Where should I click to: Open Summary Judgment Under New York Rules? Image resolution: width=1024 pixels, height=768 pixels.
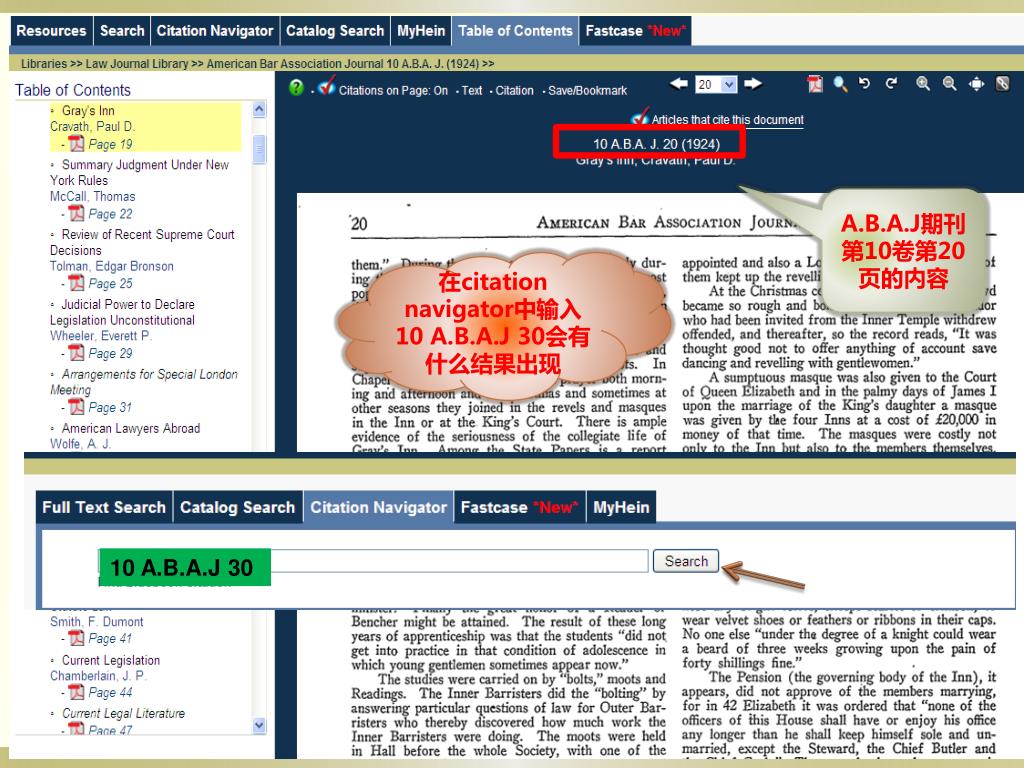point(139,172)
